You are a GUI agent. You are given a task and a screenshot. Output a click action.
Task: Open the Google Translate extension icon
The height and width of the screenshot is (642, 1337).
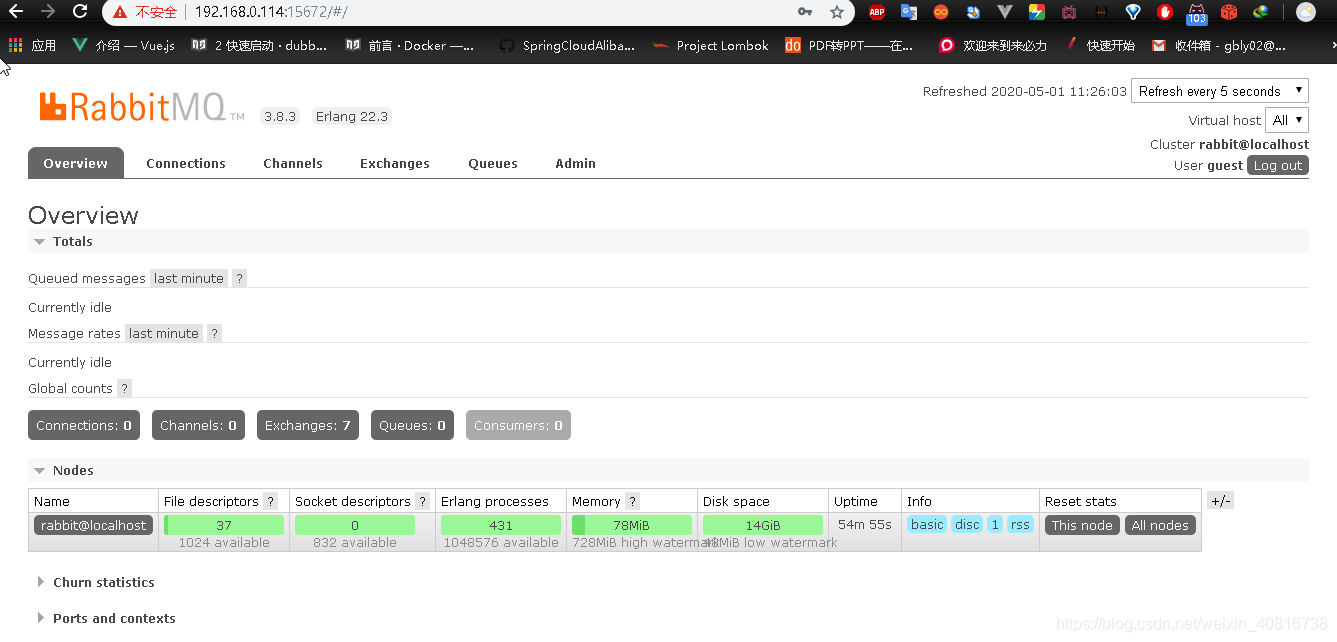click(x=909, y=12)
